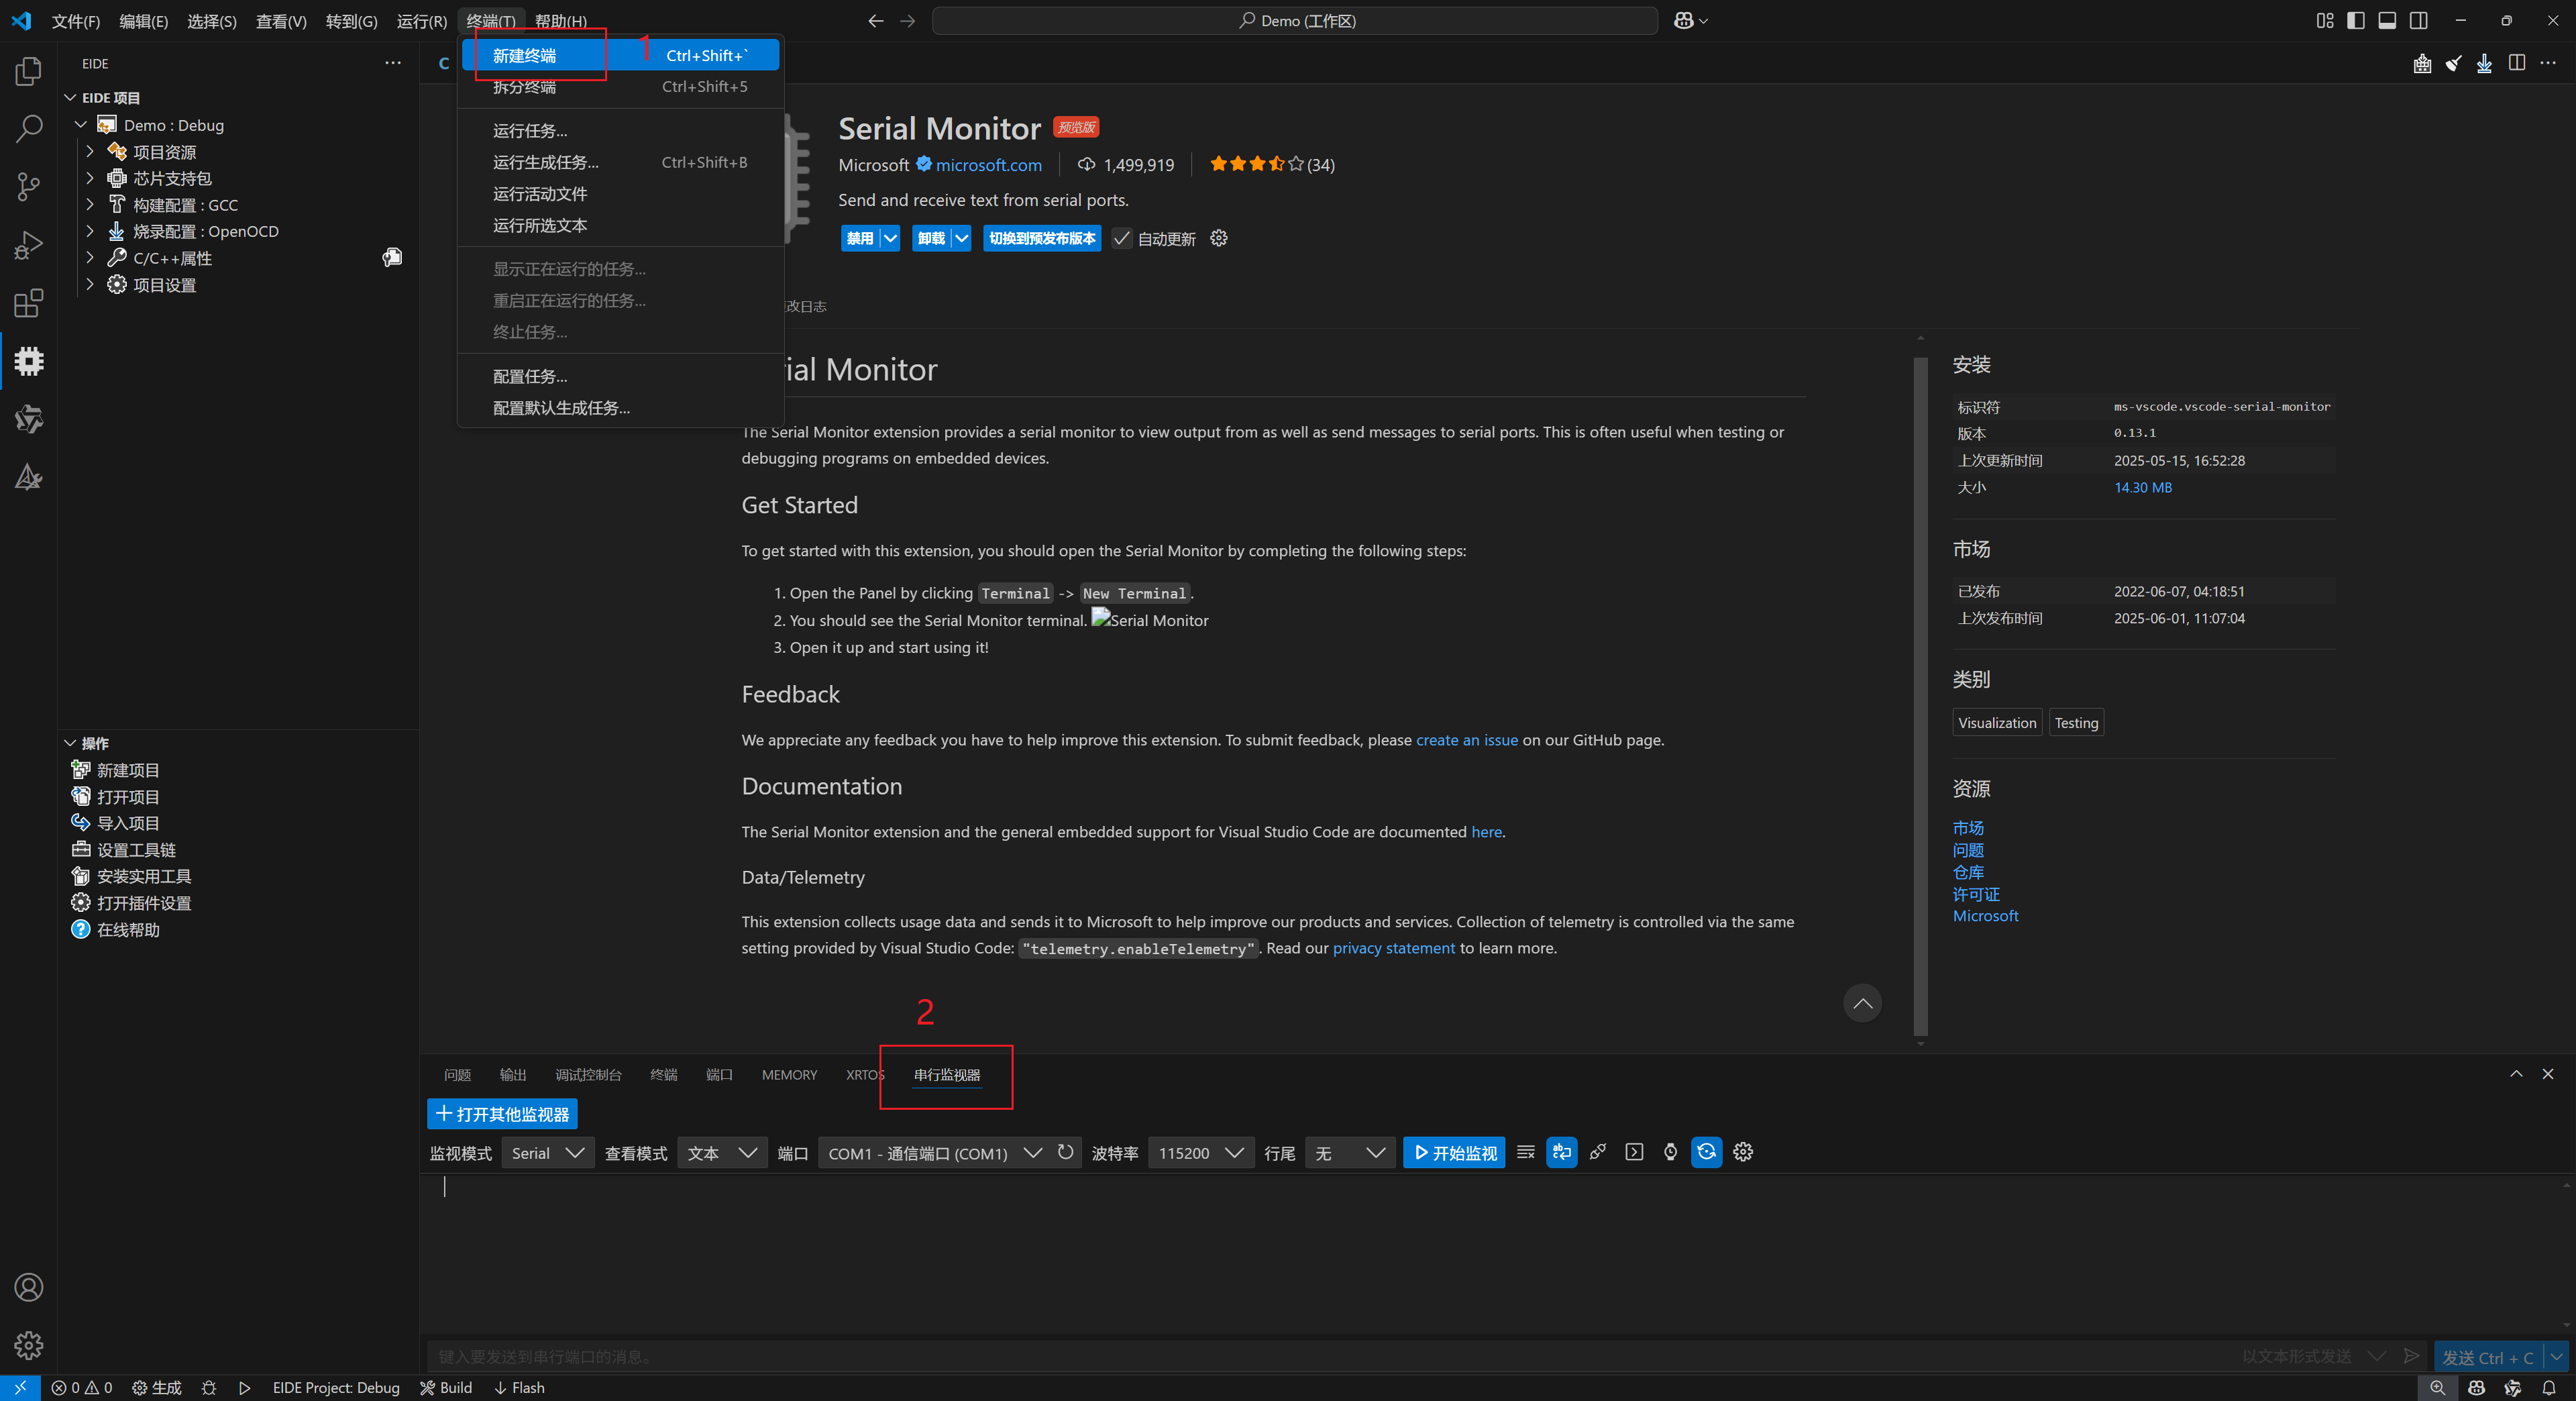Click the clean broom icon in editor toolbar
The image size is (2576, 1401).
coord(2453,63)
